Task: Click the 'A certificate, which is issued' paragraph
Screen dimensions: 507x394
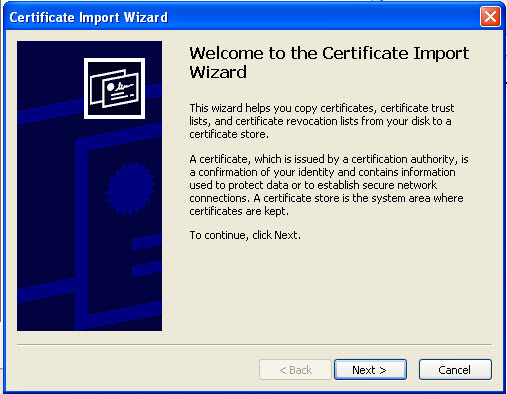Action: click(x=329, y=185)
